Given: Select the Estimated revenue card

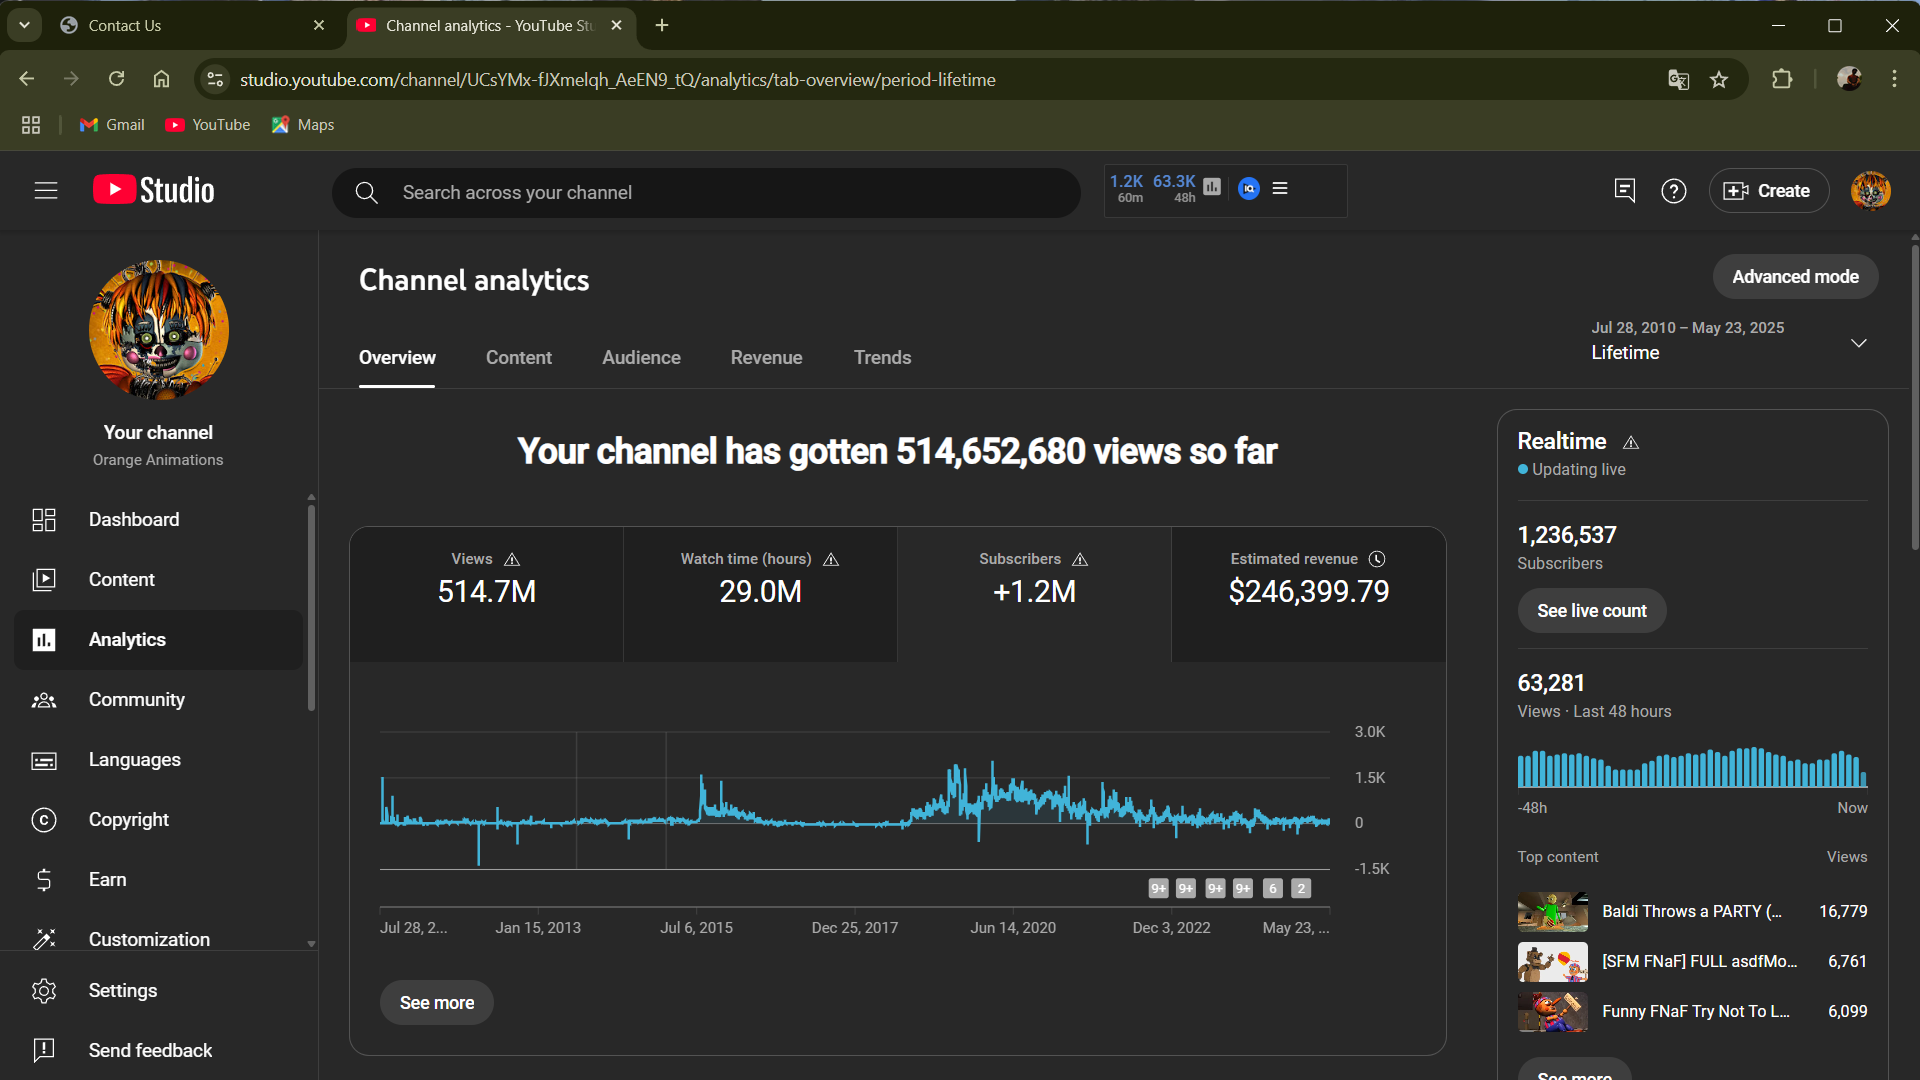Looking at the screenshot, I should 1308,594.
